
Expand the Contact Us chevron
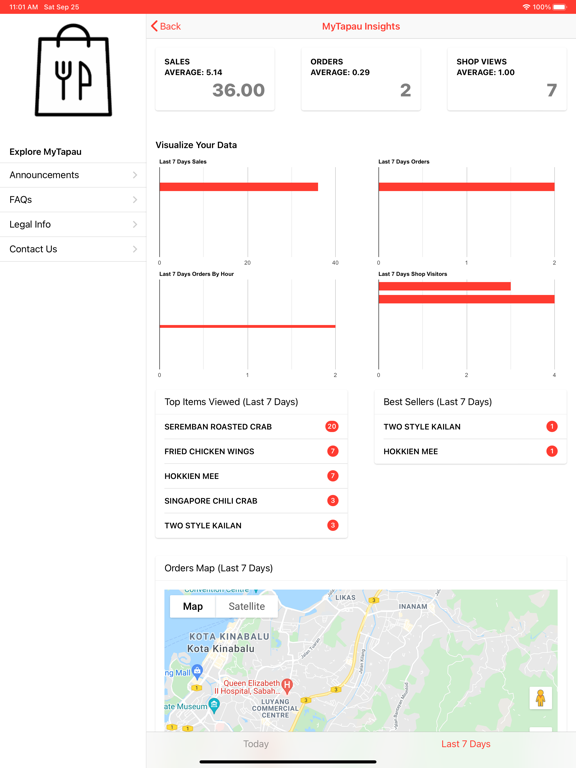(x=135, y=249)
